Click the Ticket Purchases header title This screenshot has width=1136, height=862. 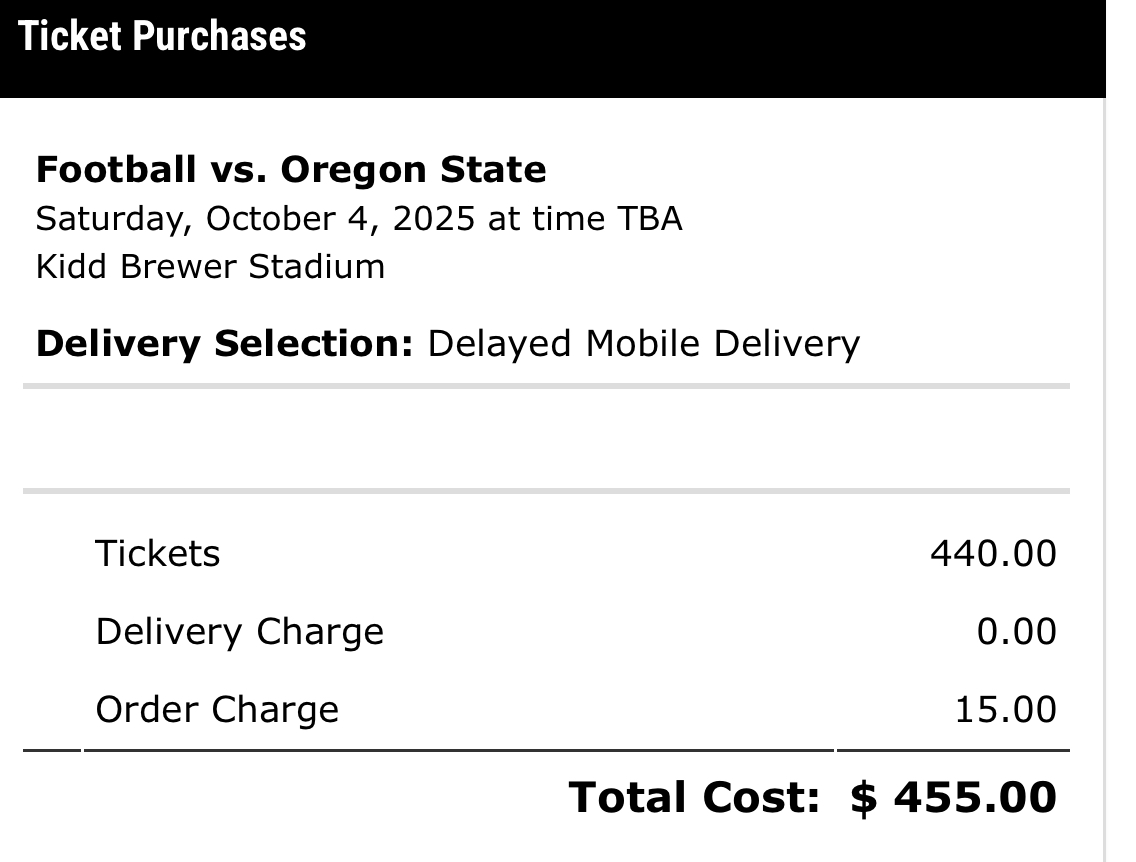coord(162,37)
